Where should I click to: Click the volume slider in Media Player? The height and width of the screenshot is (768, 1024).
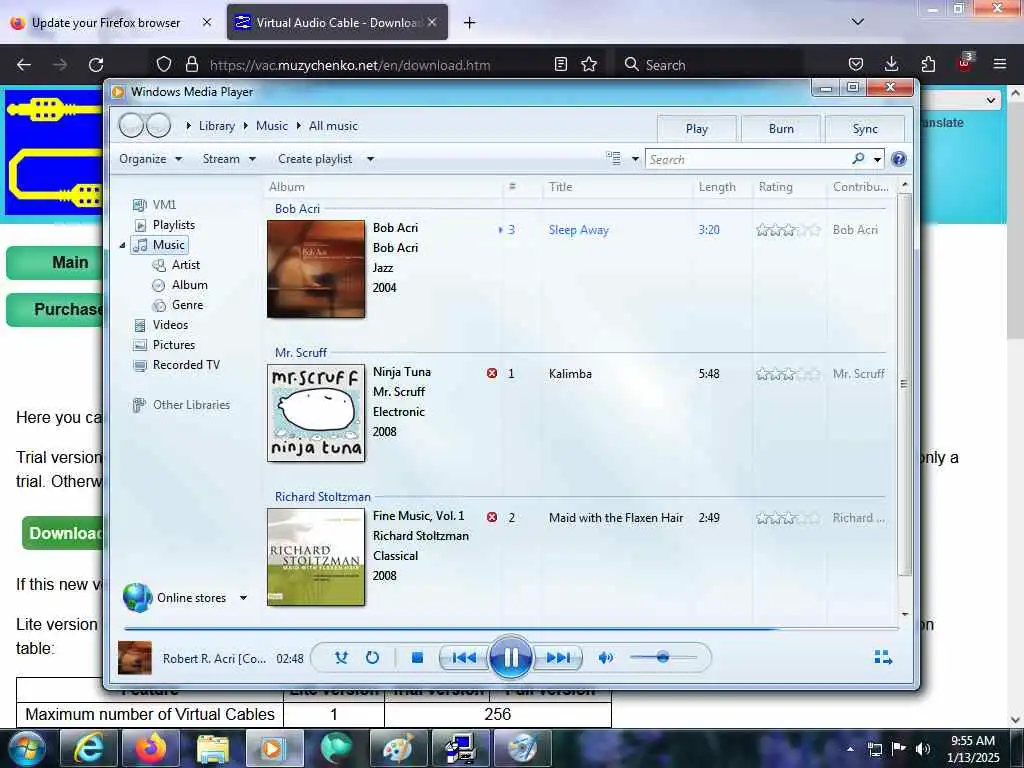pyautogui.click(x=663, y=658)
